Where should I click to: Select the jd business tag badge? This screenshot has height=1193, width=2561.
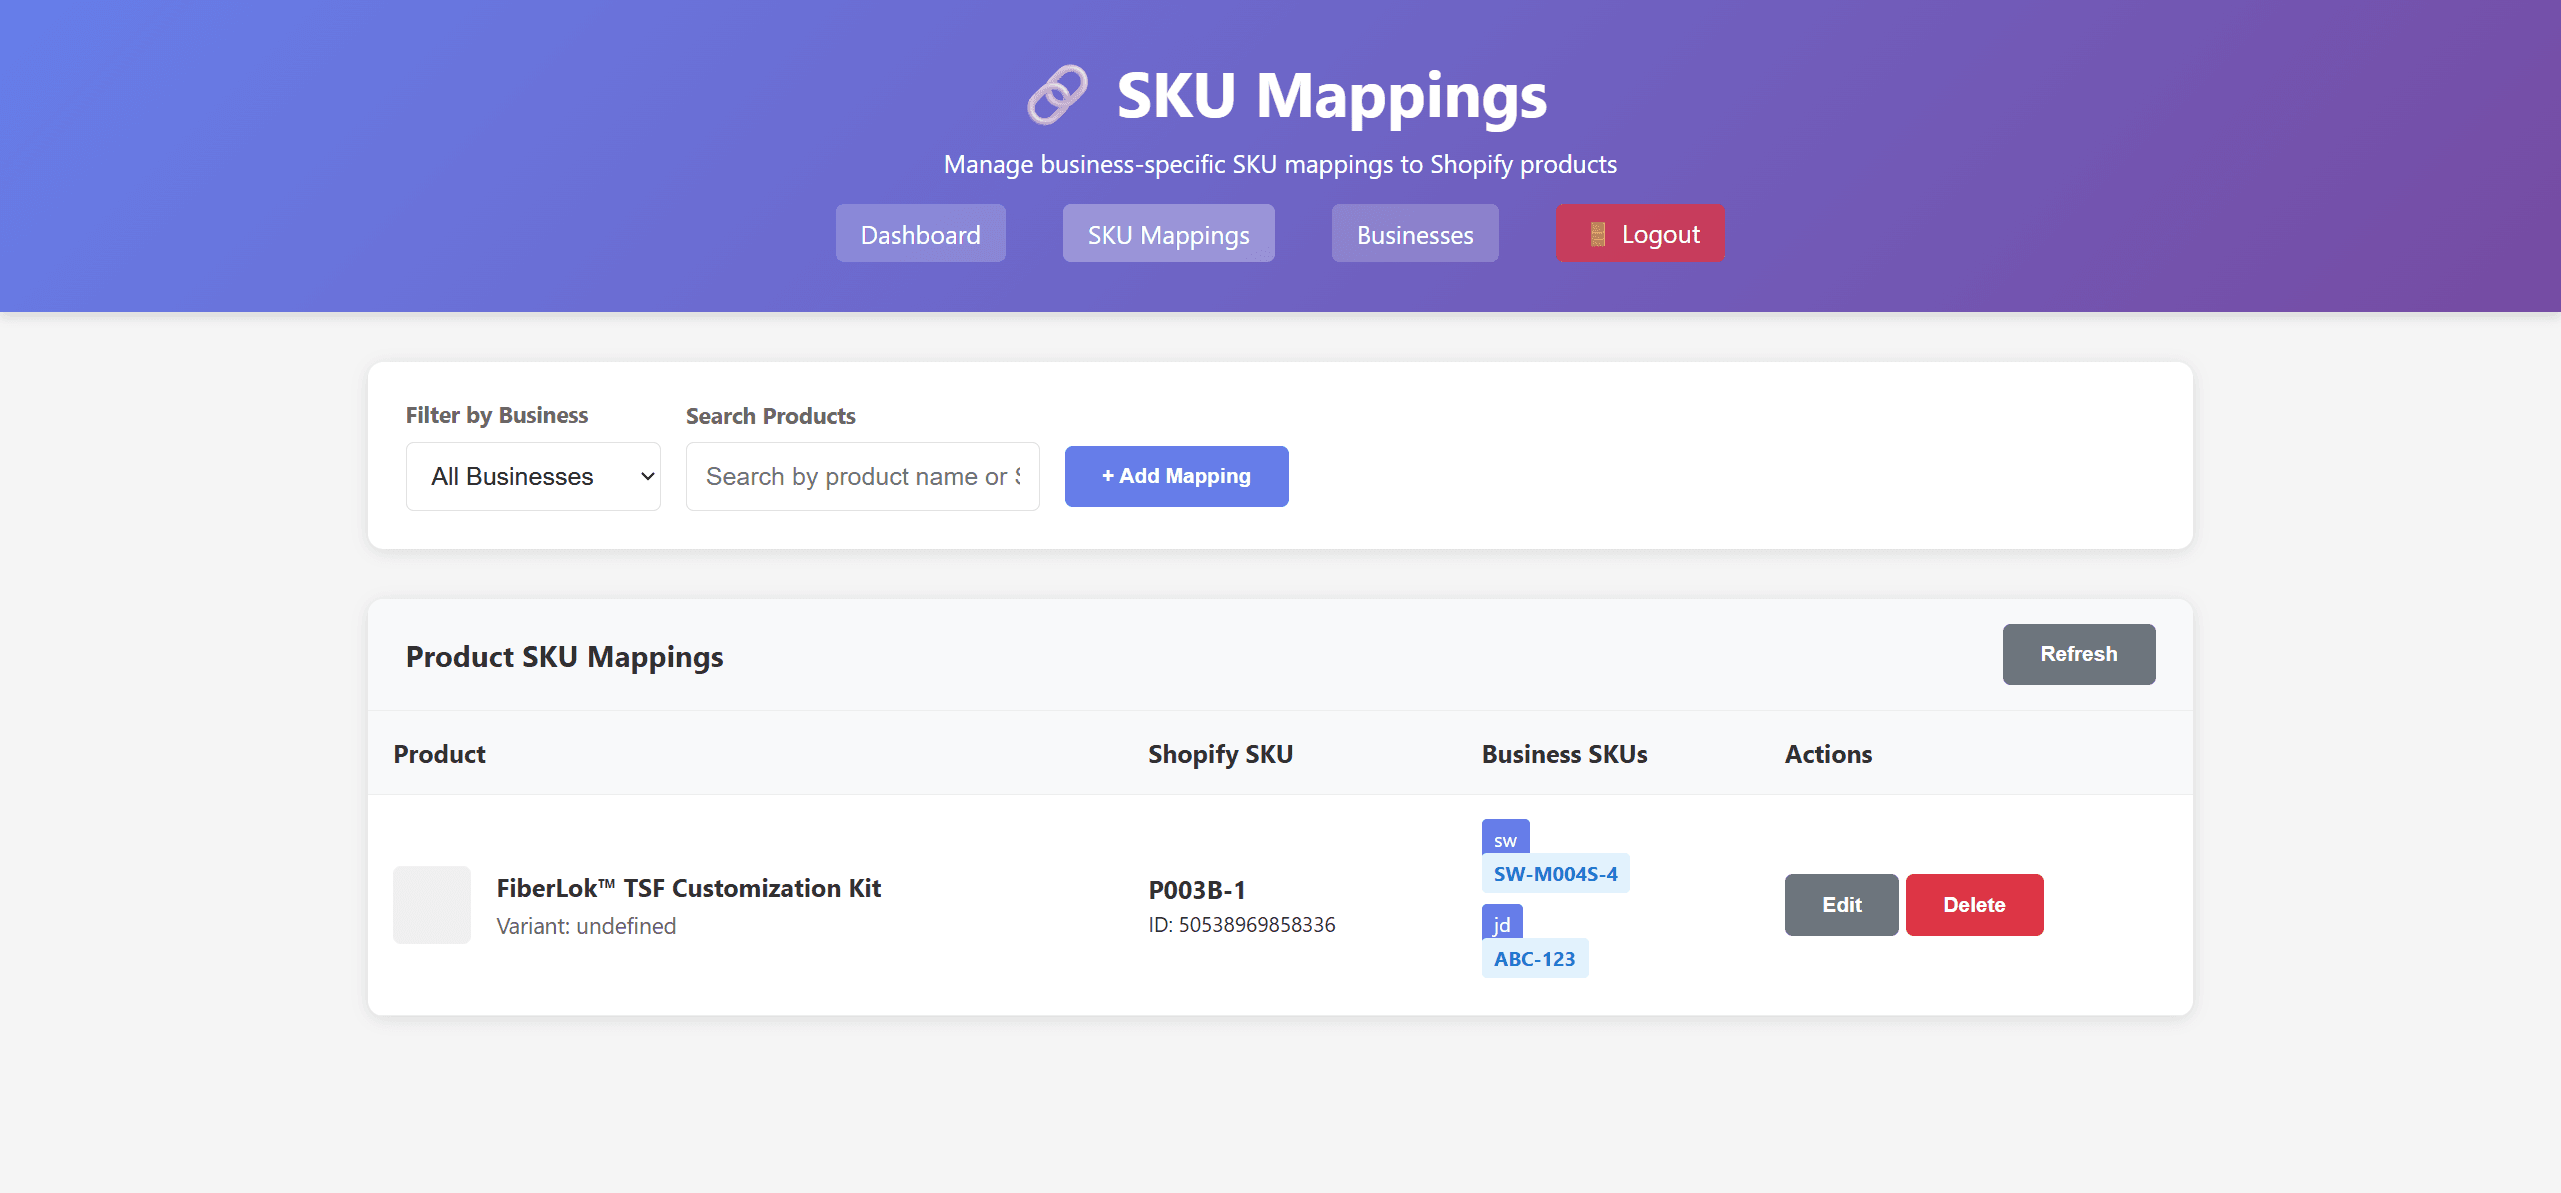tap(1501, 923)
